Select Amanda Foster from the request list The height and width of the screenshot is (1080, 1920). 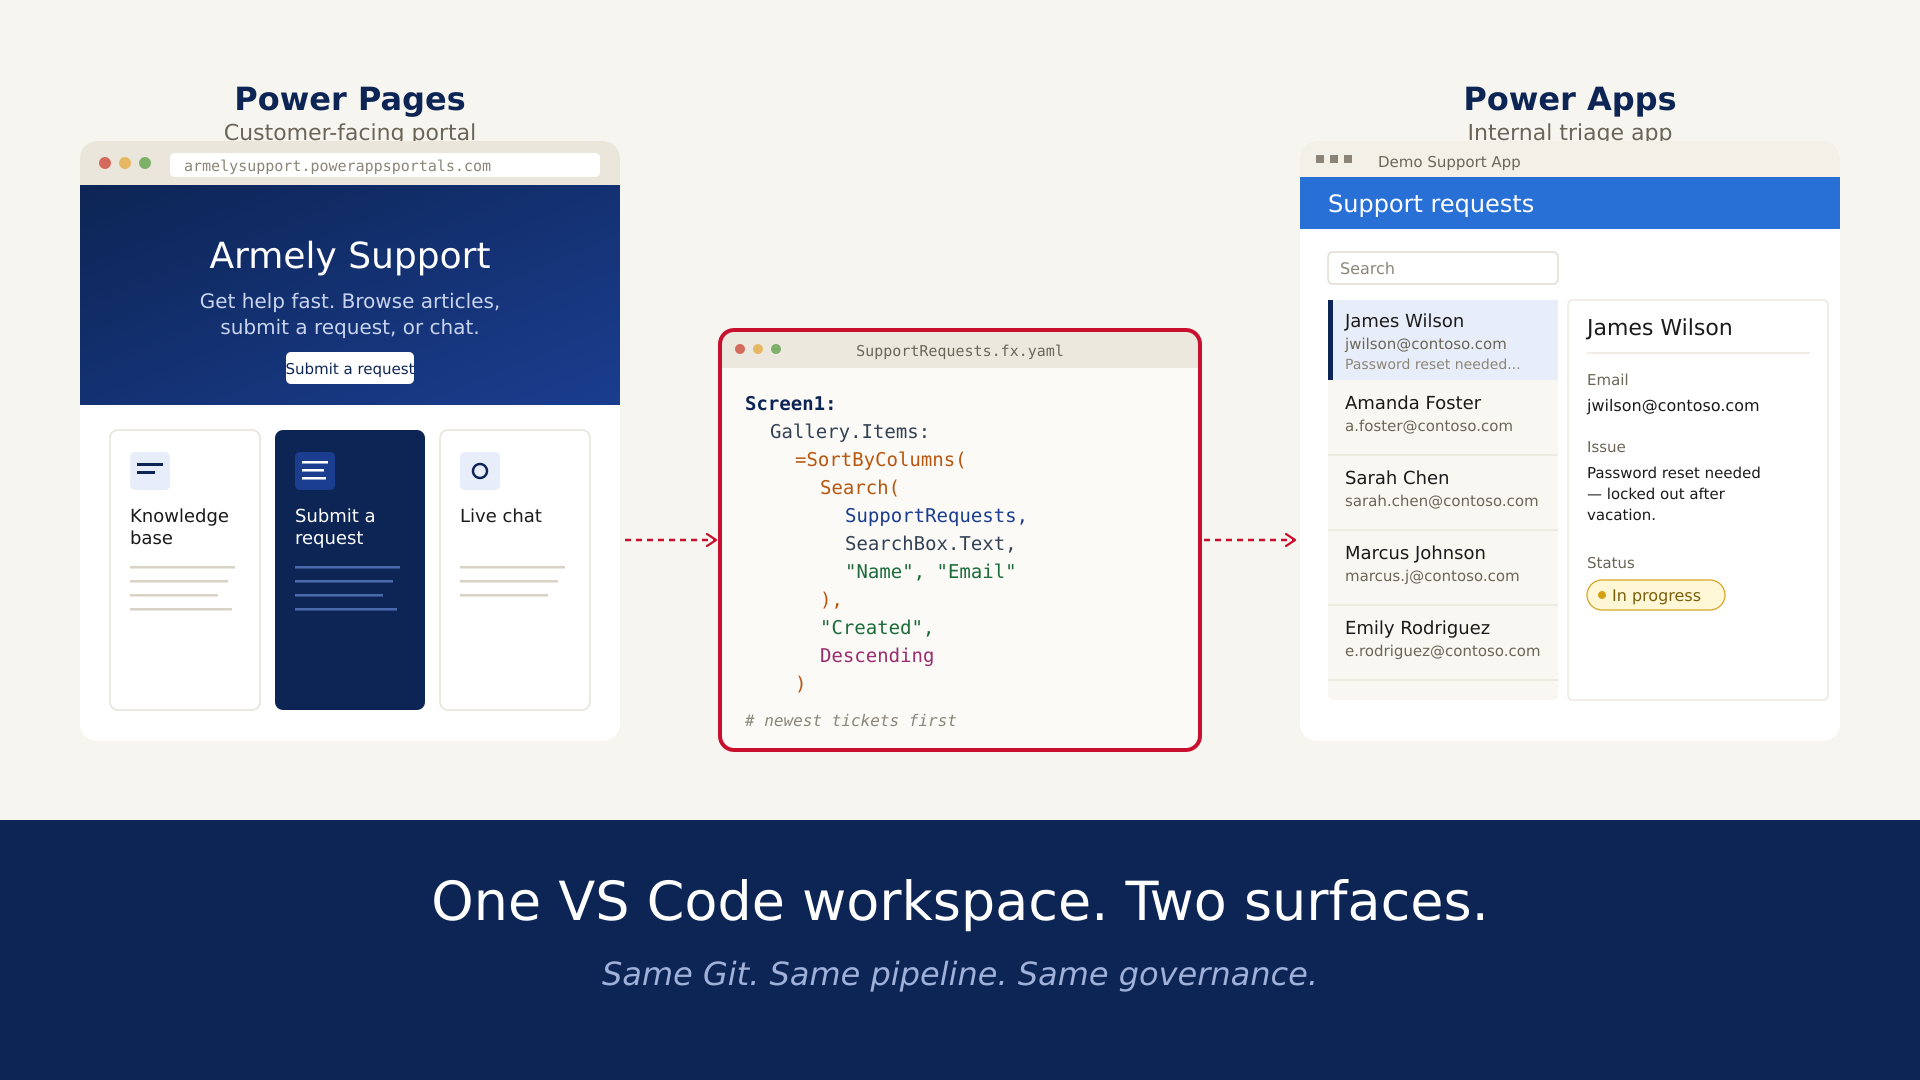tap(1442, 413)
